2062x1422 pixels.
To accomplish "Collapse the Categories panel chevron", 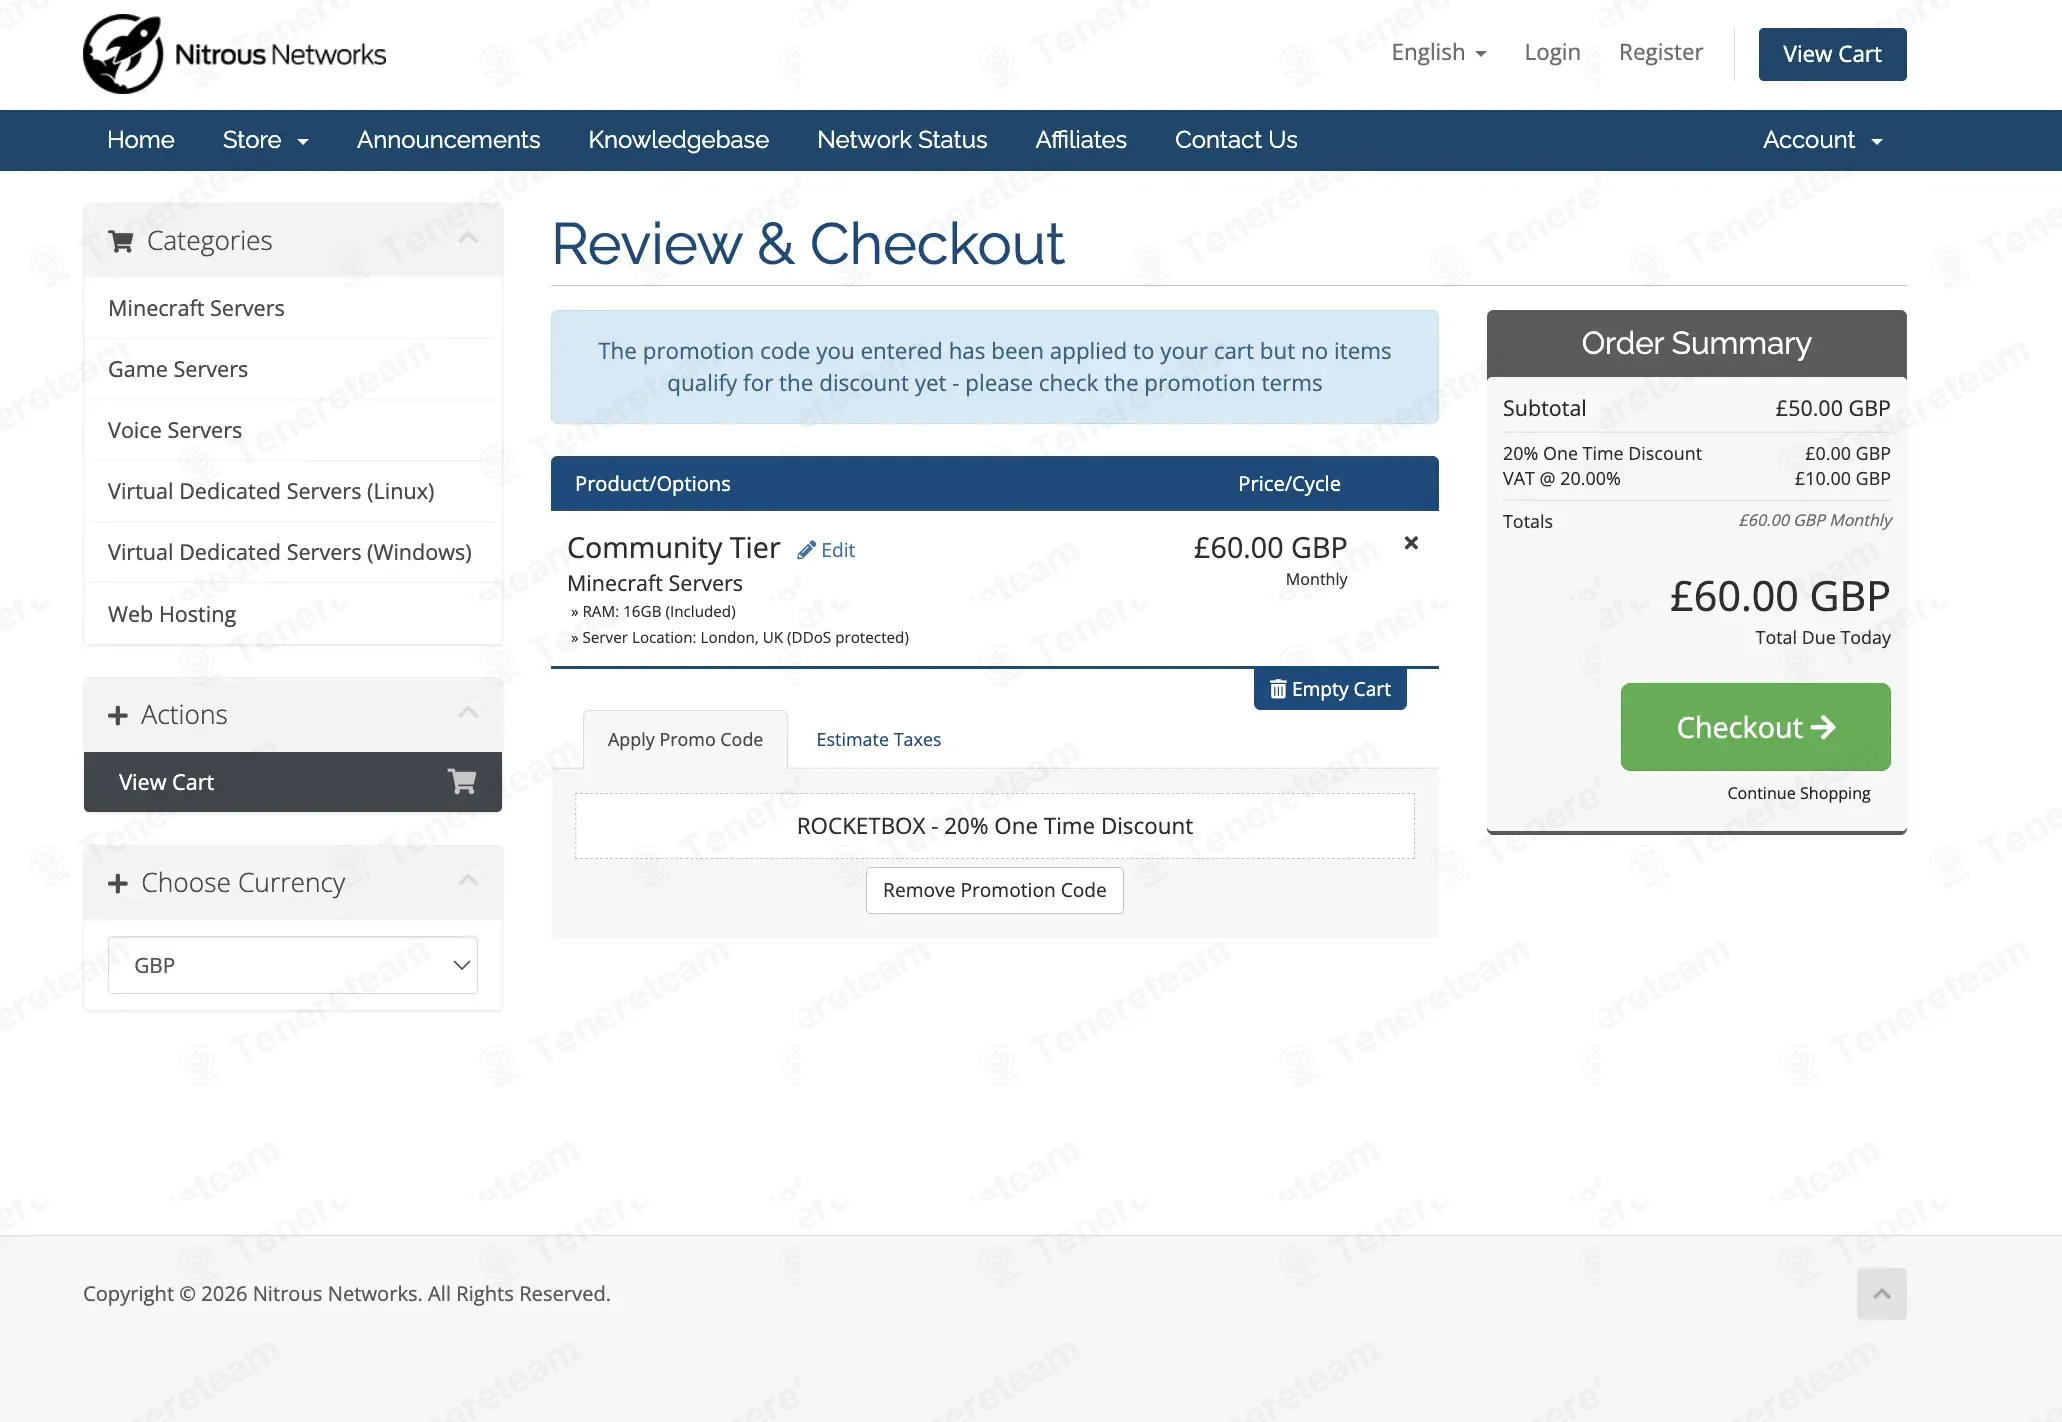I will (468, 238).
